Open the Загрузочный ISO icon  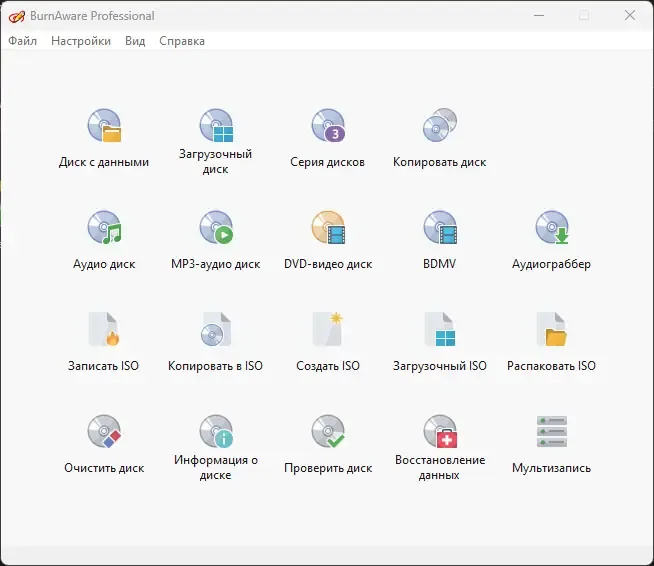pos(440,329)
